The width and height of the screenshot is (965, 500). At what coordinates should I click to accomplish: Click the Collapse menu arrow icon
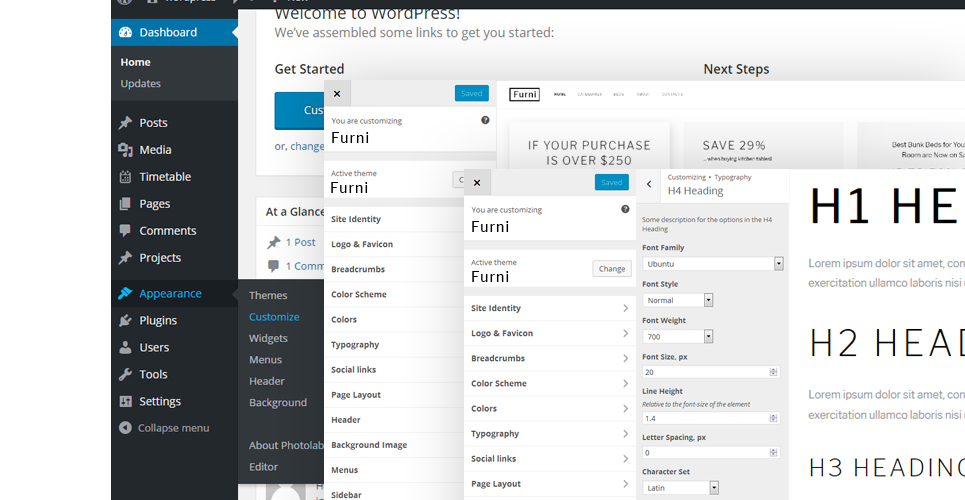click(x=125, y=428)
